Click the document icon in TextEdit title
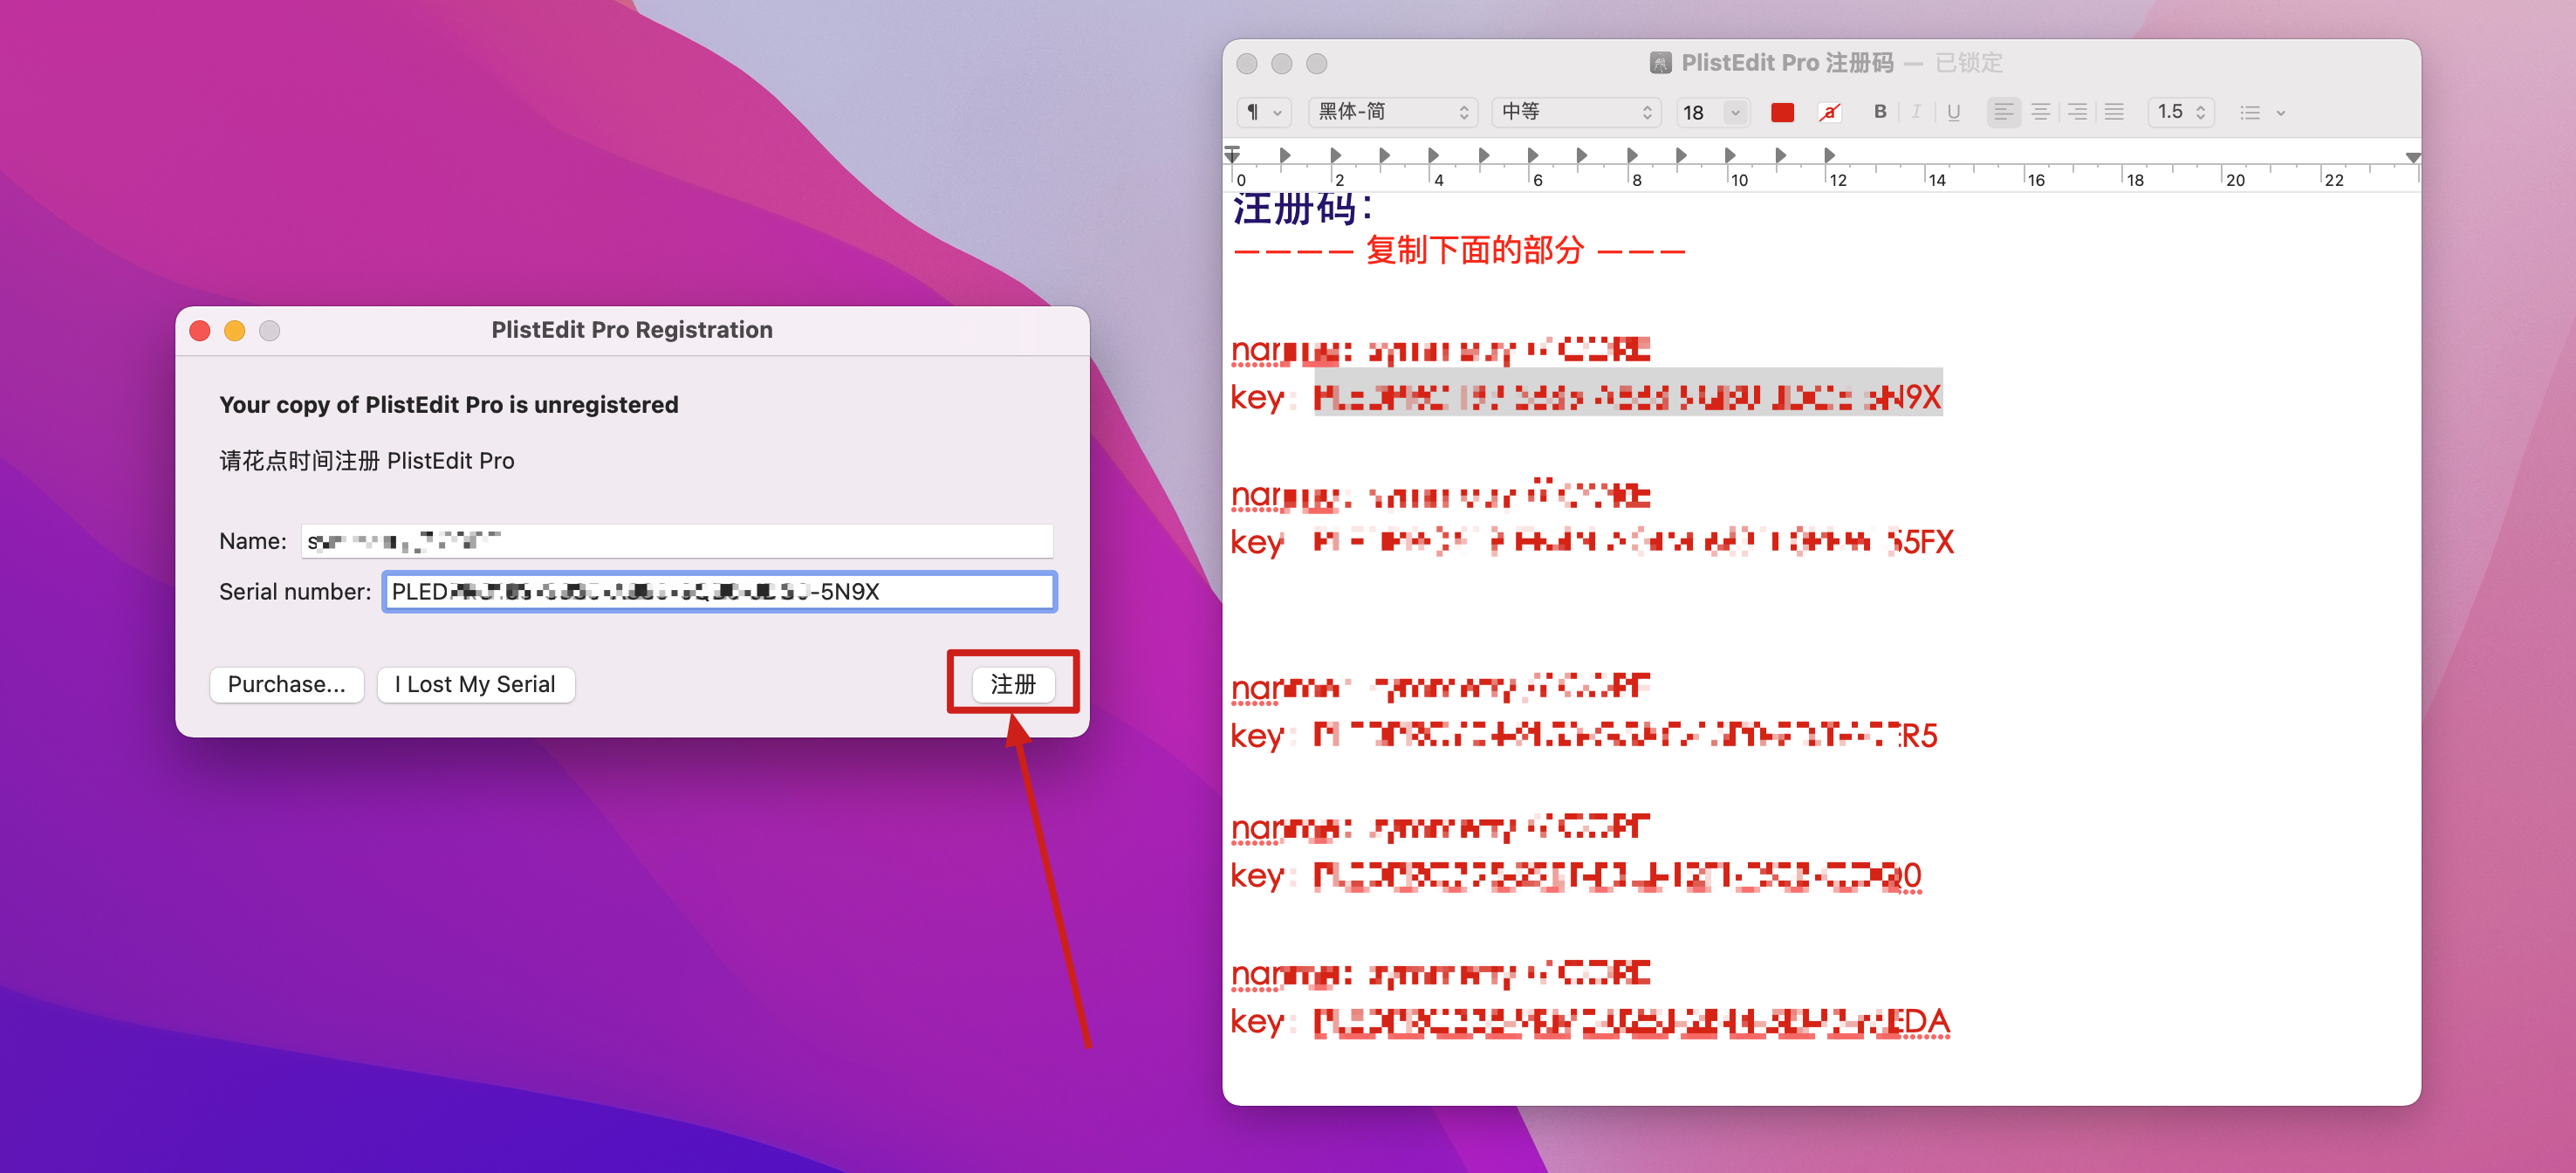Screen dimensions: 2576x1173 click(x=1660, y=63)
